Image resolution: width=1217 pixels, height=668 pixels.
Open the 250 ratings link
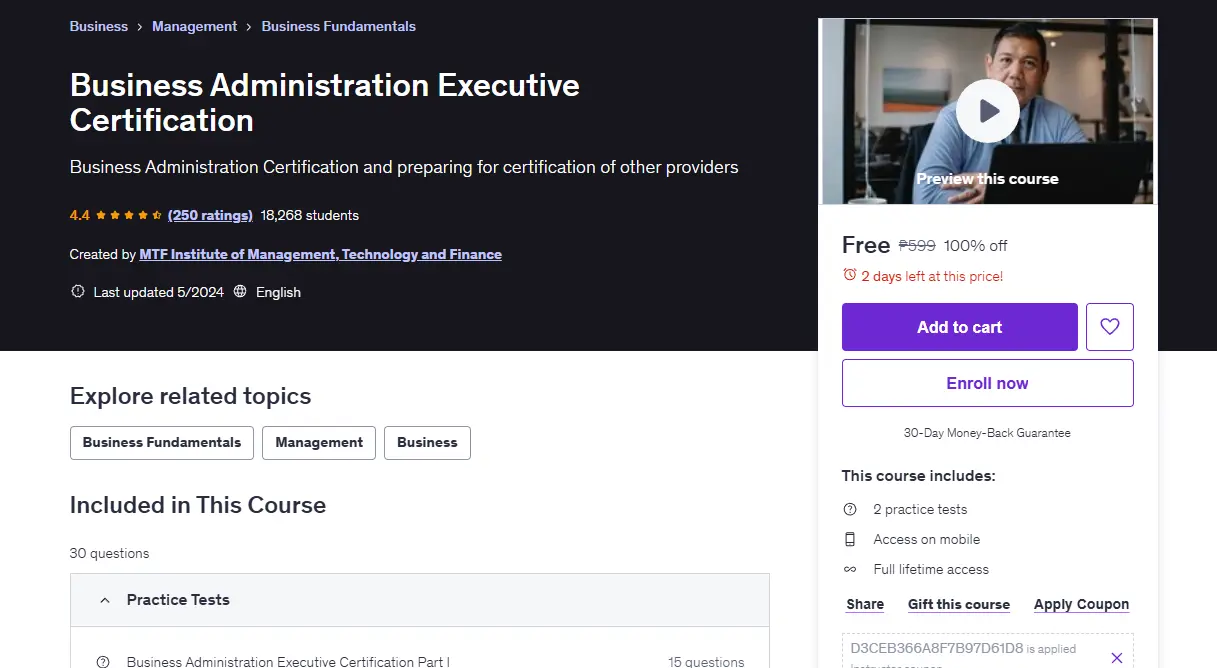210,215
